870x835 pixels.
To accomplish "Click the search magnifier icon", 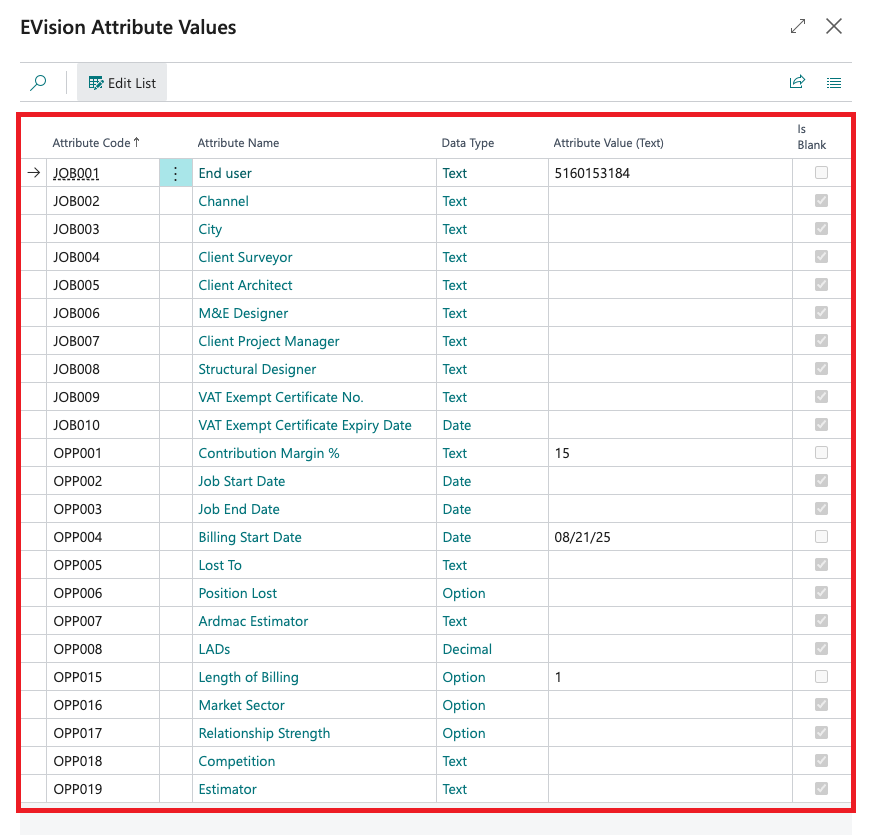I will point(38,83).
